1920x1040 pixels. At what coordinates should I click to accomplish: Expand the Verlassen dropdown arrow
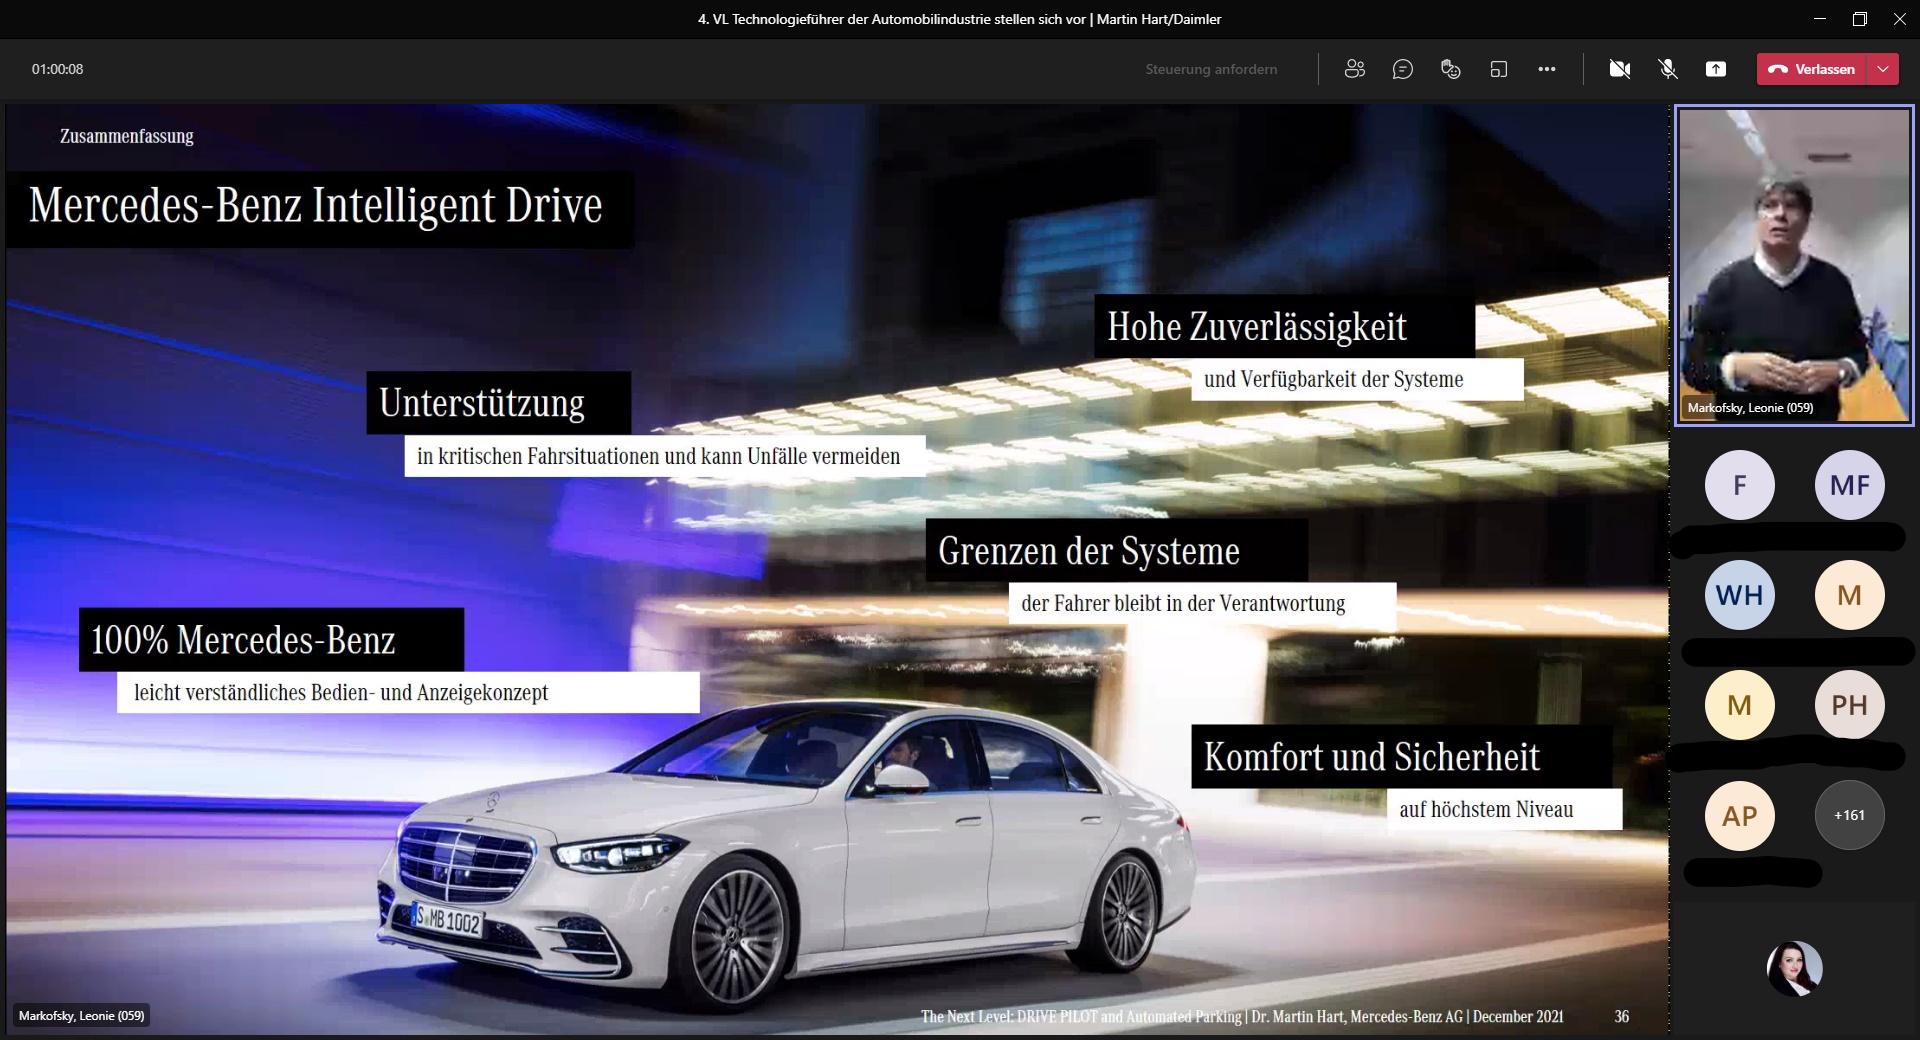pos(1883,69)
